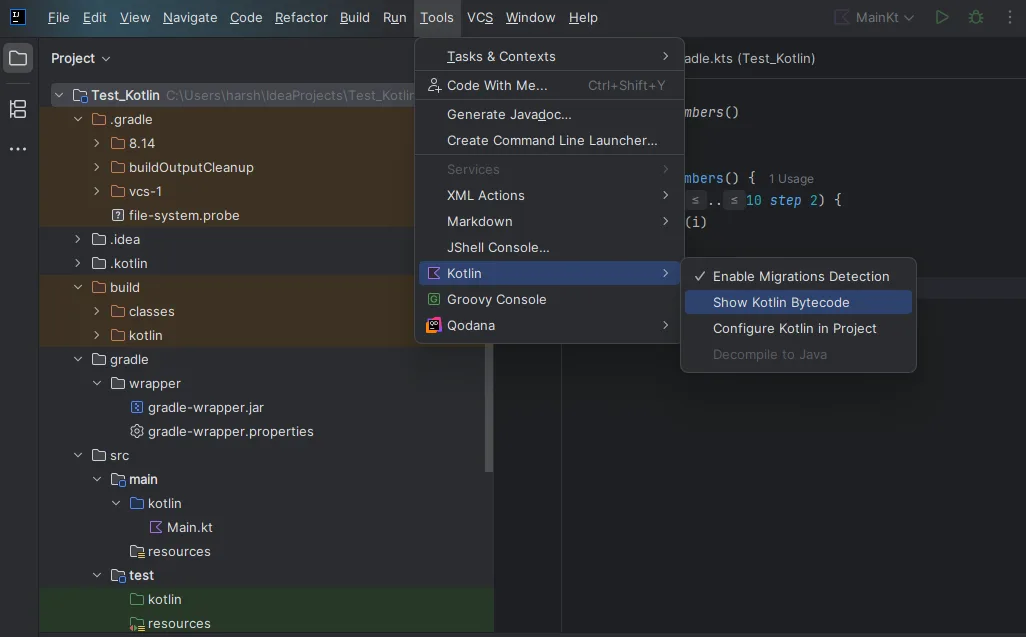This screenshot has width=1026, height=637.
Task: Open the XML Actions submenu
Action: pyautogui.click(x=550, y=195)
